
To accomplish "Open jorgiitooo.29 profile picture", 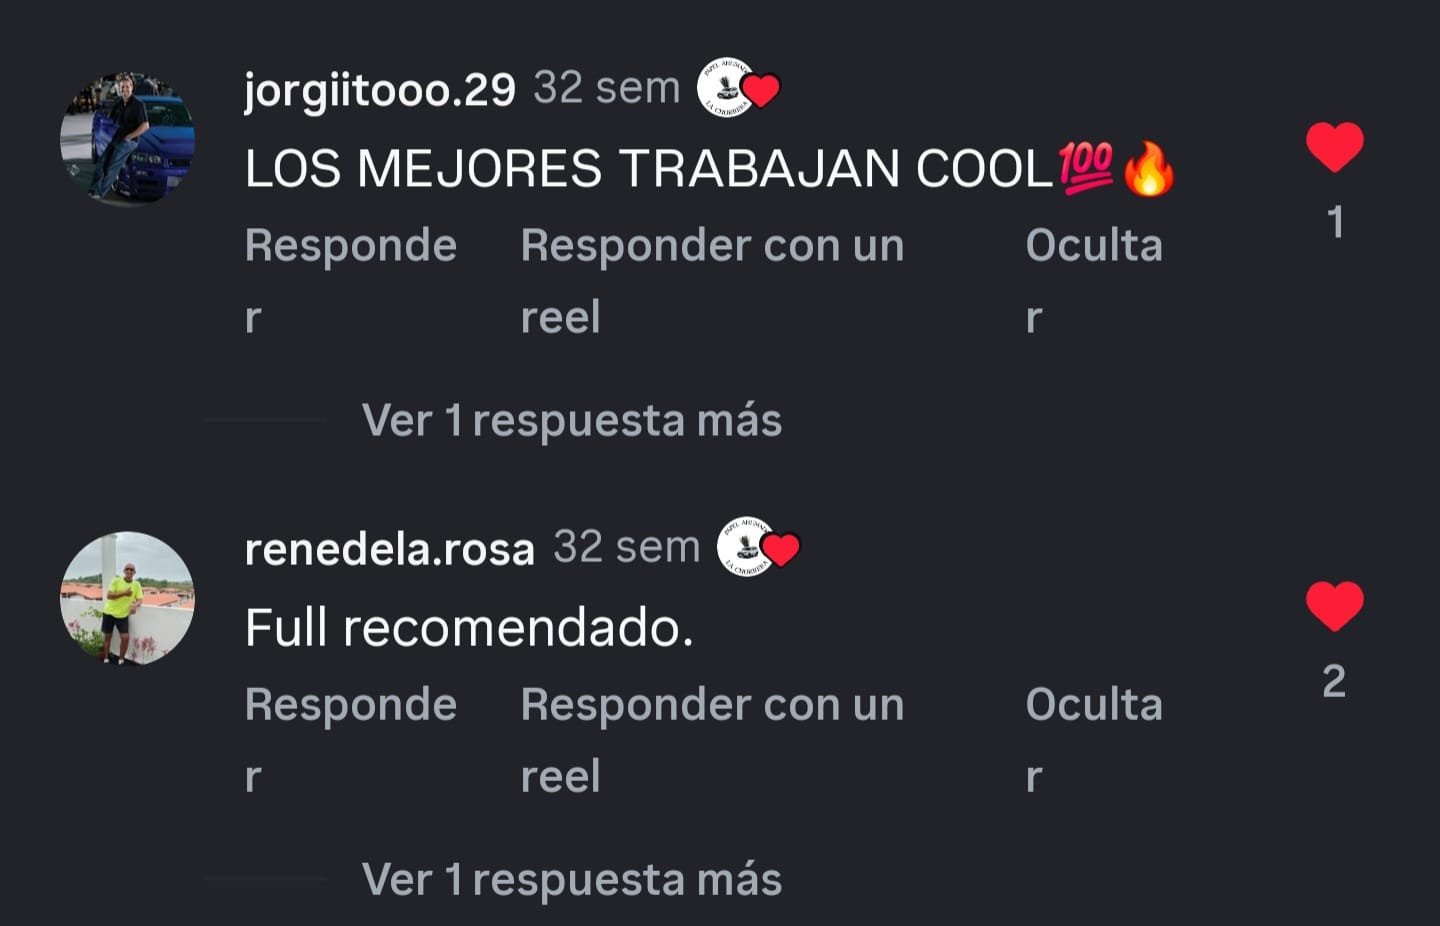I will (x=128, y=138).
